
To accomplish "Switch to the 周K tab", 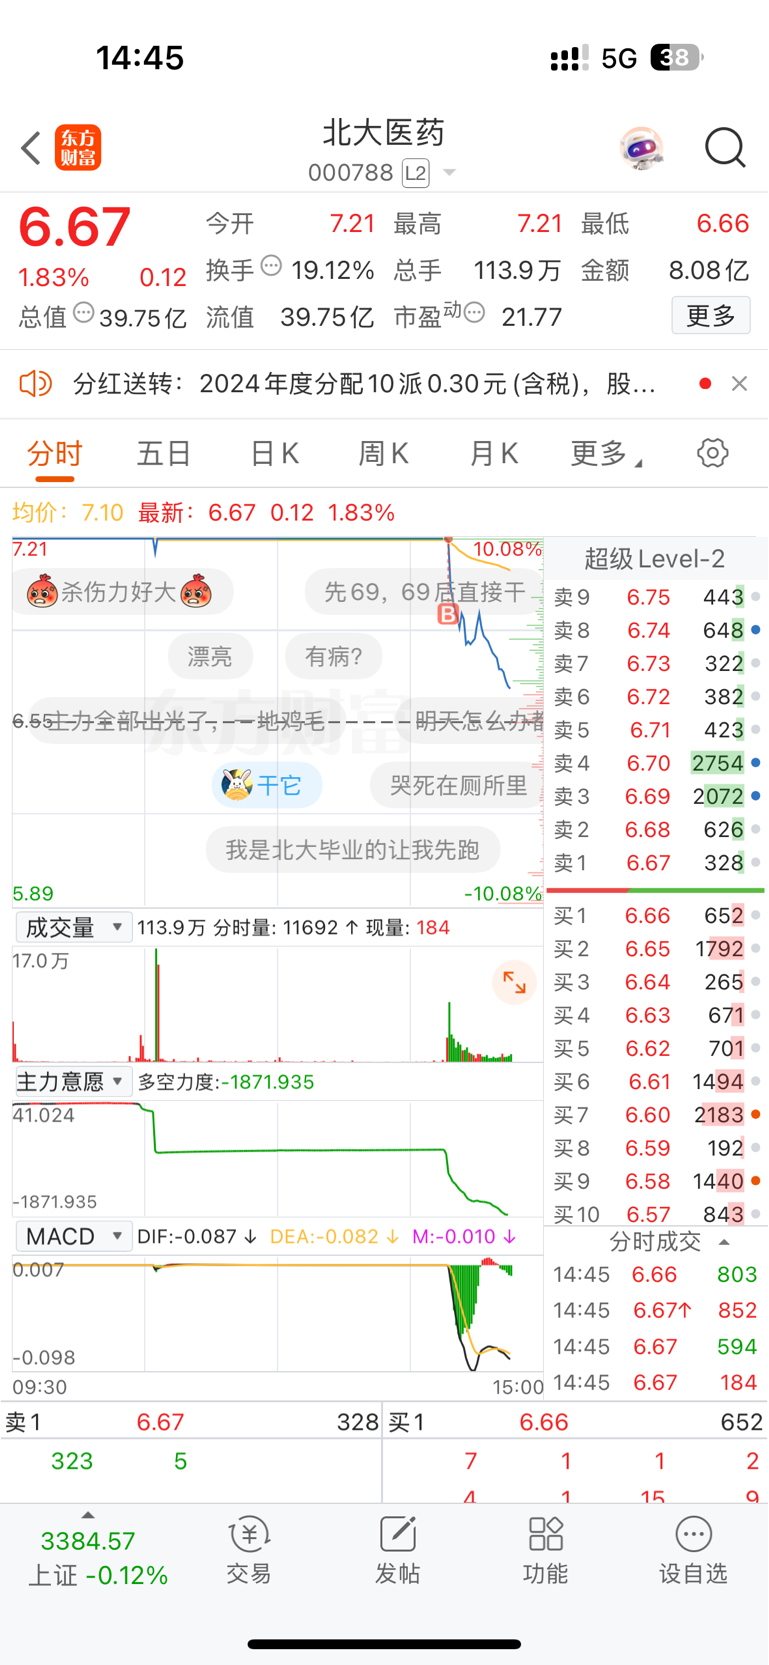I will [x=383, y=454].
